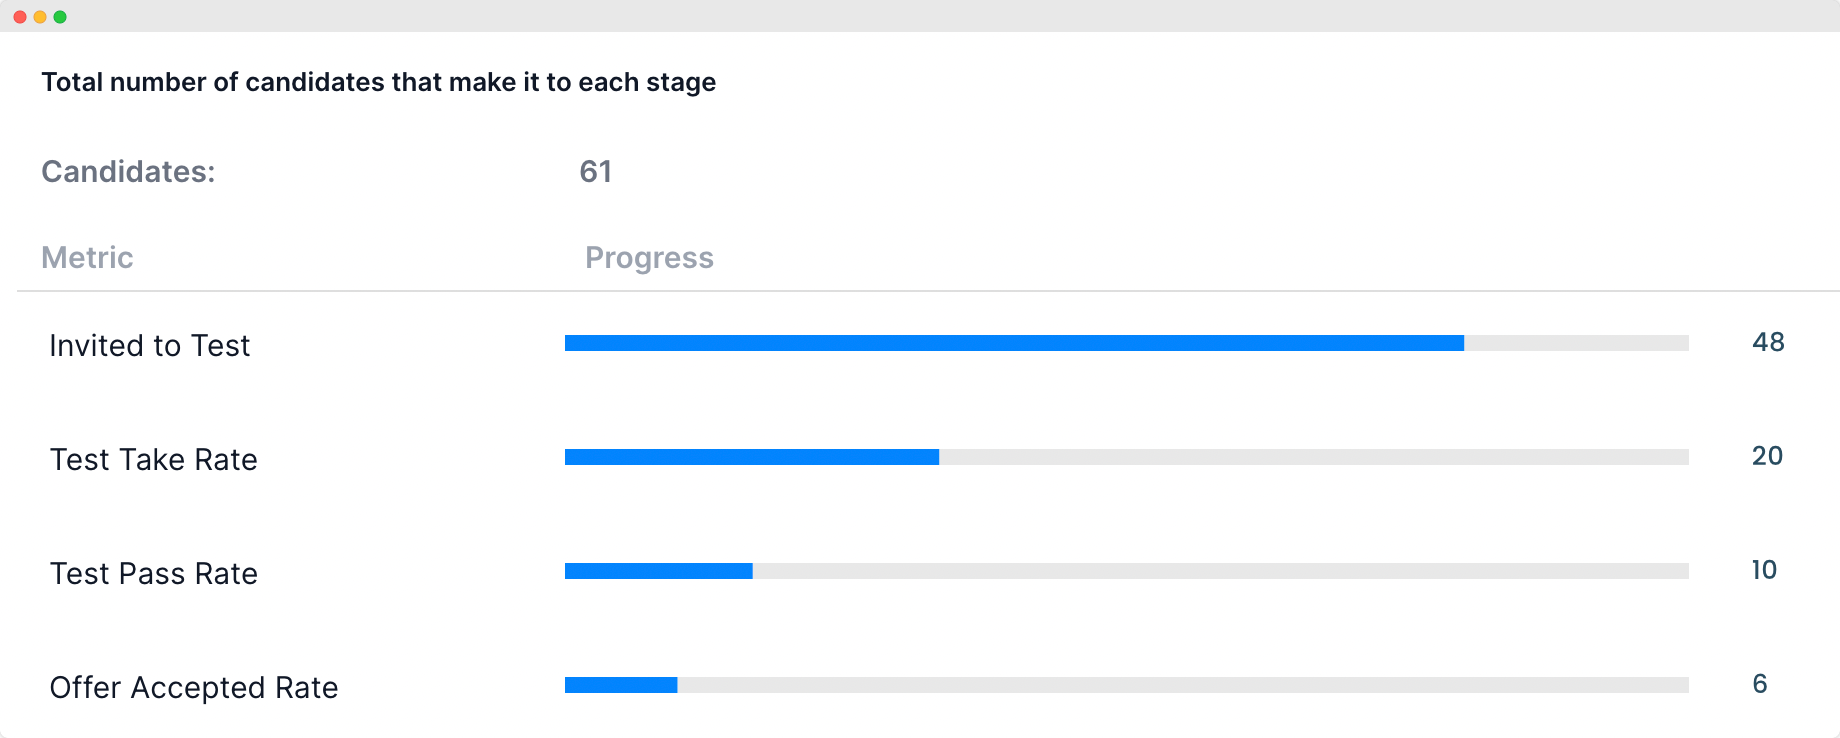The width and height of the screenshot is (1840, 738).
Task: Click the Candidates label
Action: tap(128, 172)
